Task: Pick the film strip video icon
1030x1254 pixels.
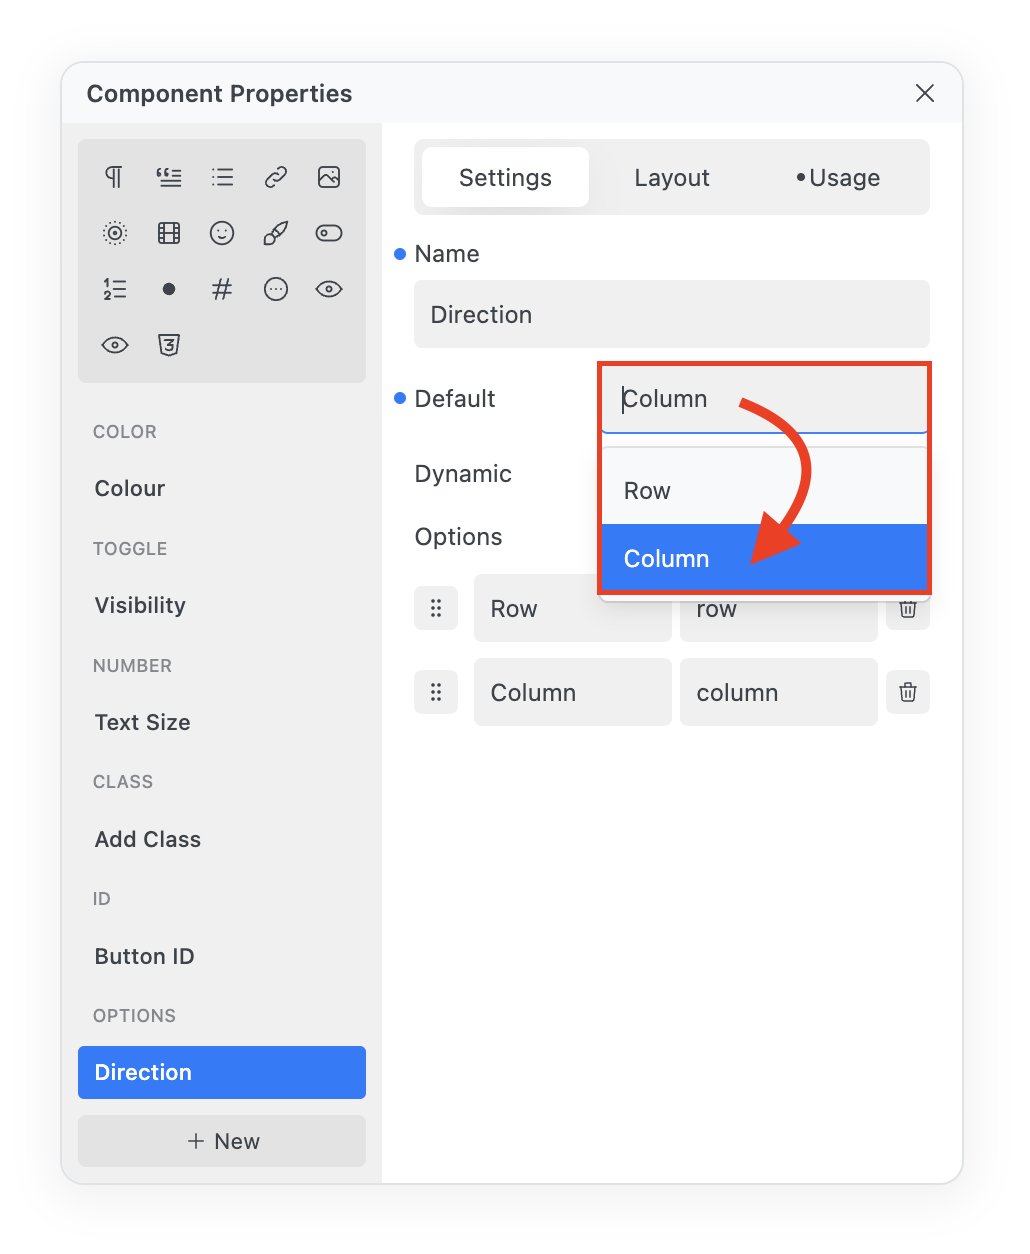Action: [169, 233]
